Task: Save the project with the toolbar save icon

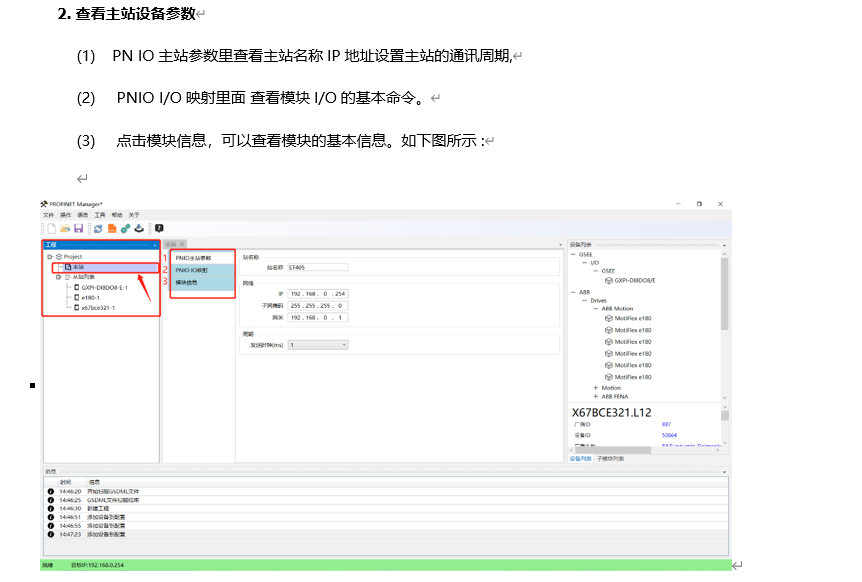Action: (x=78, y=227)
